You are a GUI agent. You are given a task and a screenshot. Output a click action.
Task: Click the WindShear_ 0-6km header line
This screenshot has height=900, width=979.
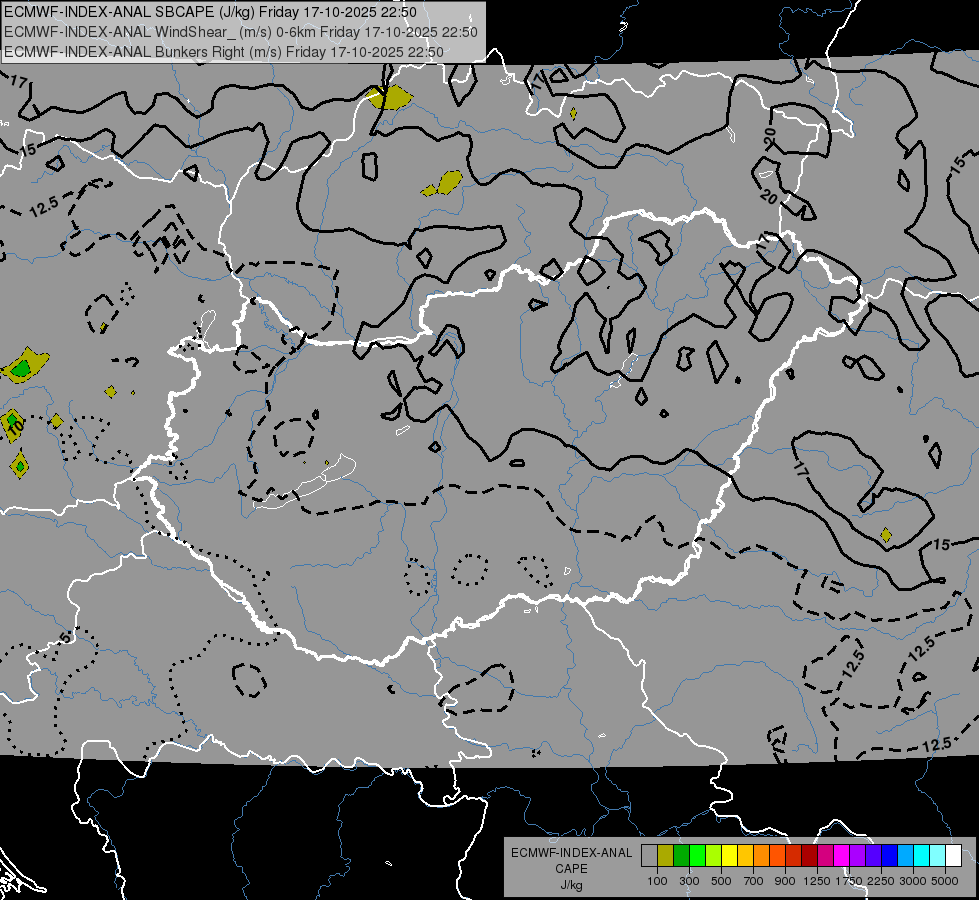coord(240,32)
